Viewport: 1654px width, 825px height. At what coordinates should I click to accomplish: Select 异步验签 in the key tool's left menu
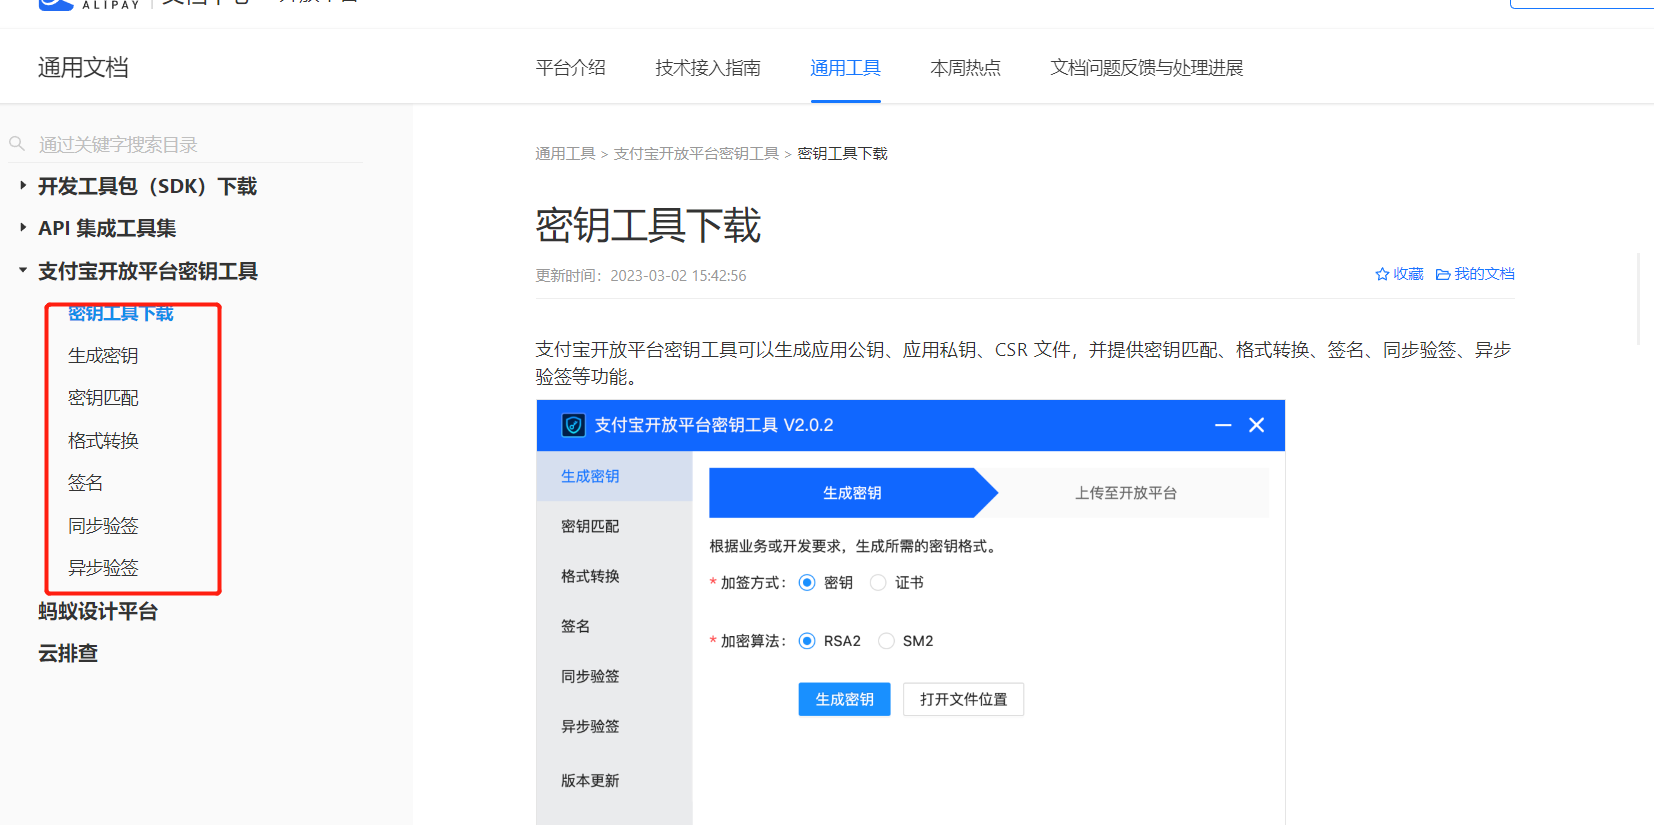tap(615, 726)
